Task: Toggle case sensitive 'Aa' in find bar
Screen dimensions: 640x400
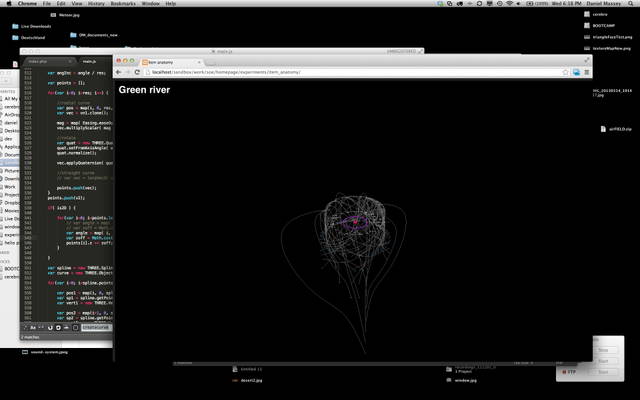Action: click(x=33, y=327)
